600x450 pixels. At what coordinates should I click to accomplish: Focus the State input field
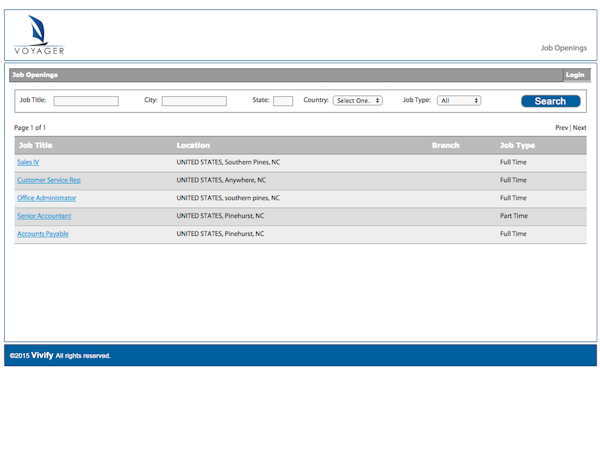(x=283, y=101)
